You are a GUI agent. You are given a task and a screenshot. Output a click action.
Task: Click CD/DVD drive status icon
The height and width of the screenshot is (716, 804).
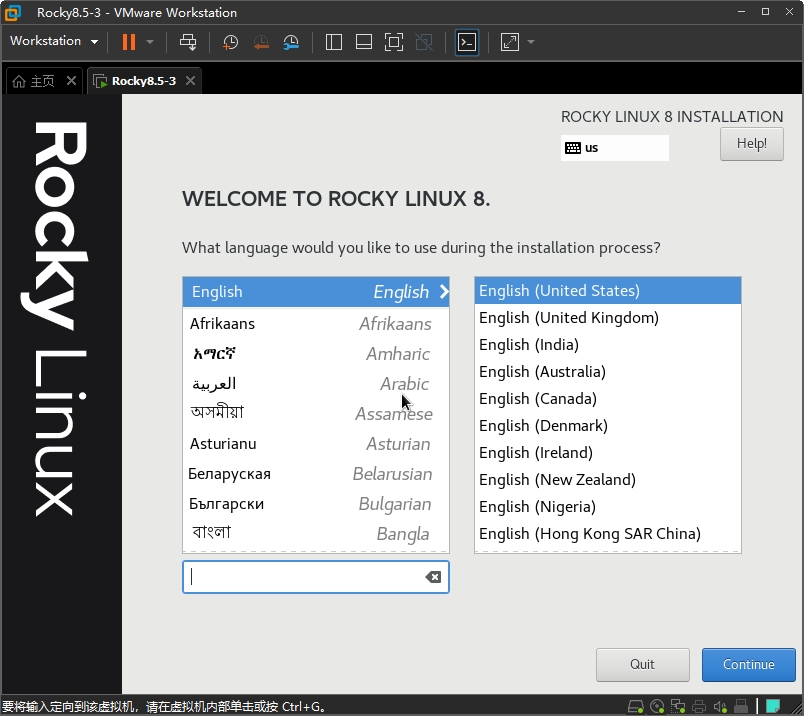(657, 707)
